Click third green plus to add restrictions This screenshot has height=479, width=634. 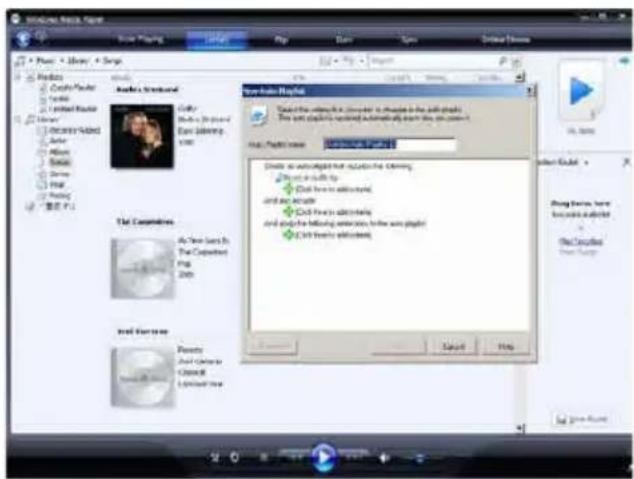click(x=288, y=234)
